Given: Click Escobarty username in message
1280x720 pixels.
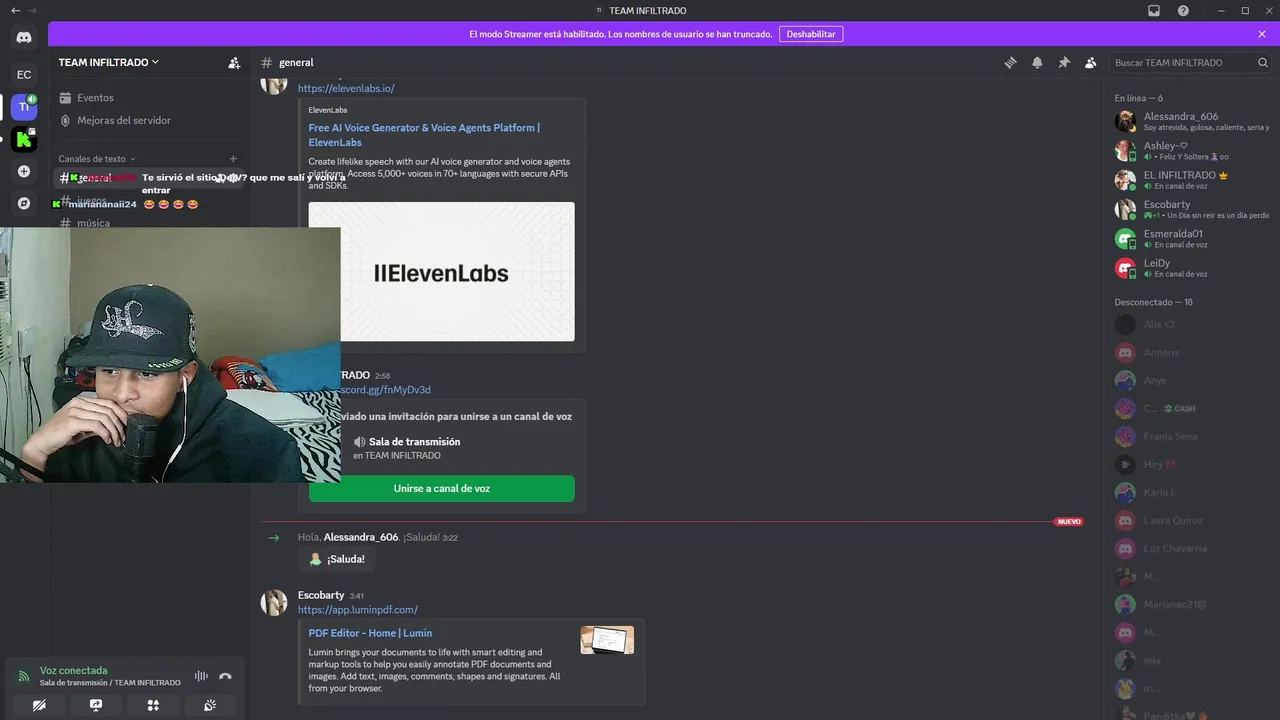Looking at the screenshot, I should pyautogui.click(x=321, y=595).
